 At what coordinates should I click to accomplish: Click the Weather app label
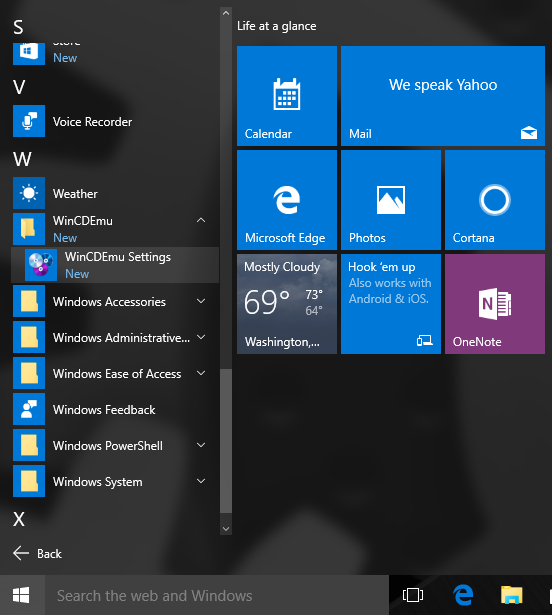(75, 194)
